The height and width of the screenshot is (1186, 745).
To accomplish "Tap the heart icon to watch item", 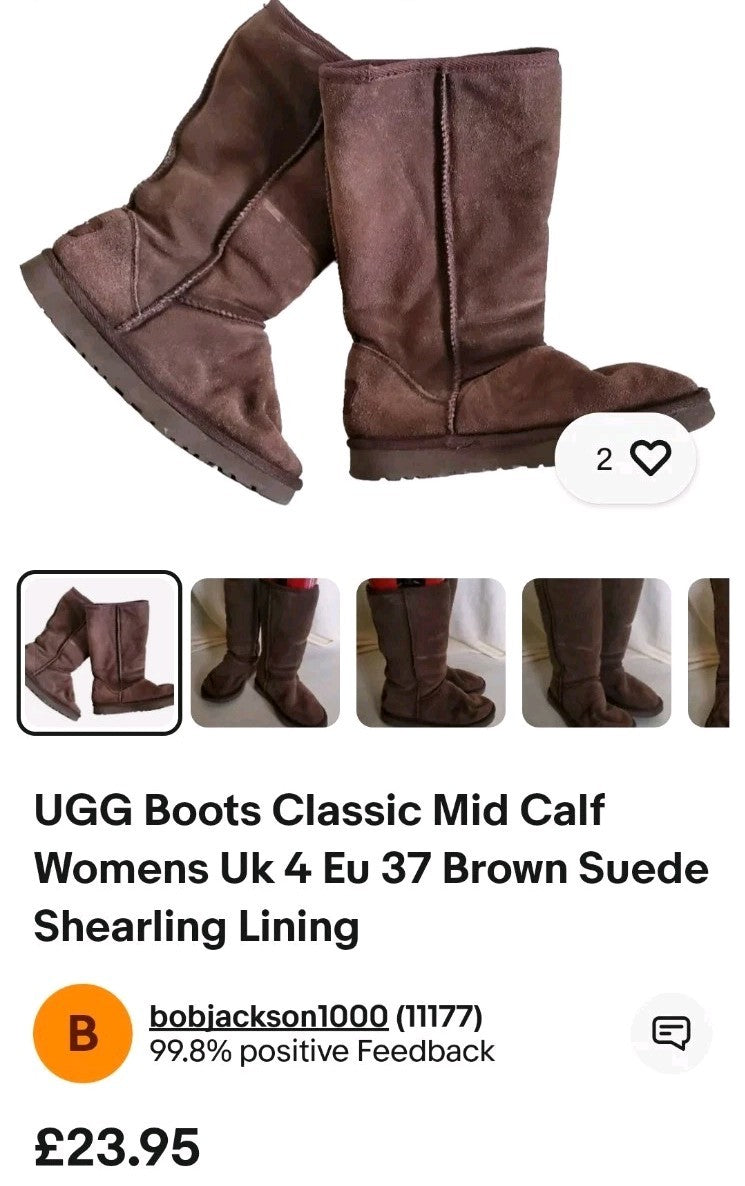I will pos(650,458).
